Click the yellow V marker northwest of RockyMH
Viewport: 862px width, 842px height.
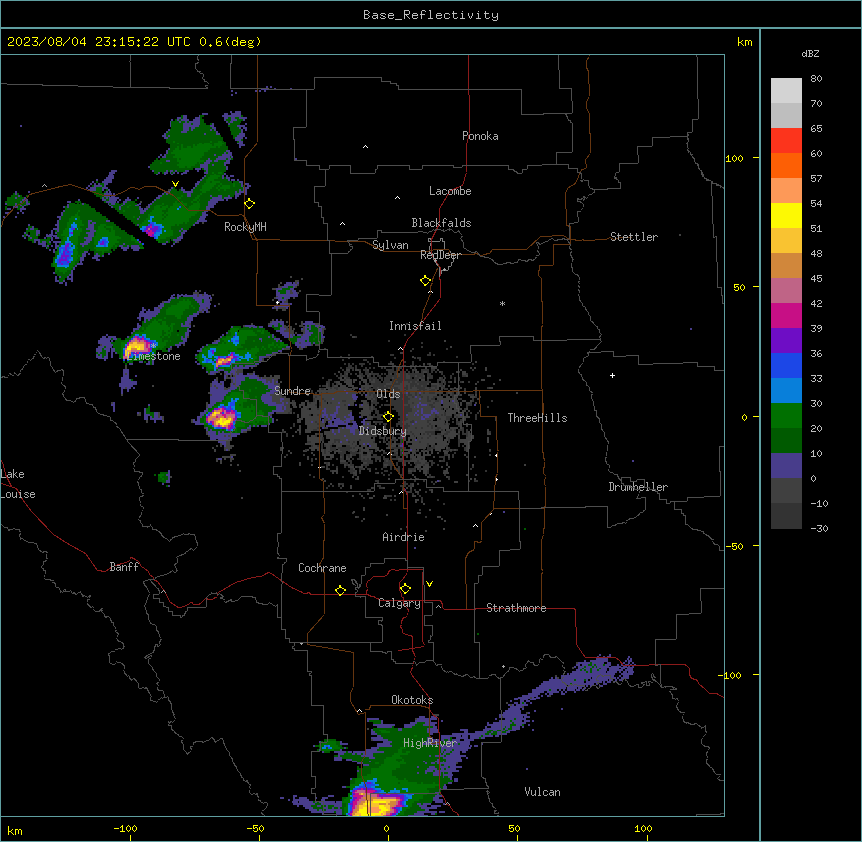175,184
